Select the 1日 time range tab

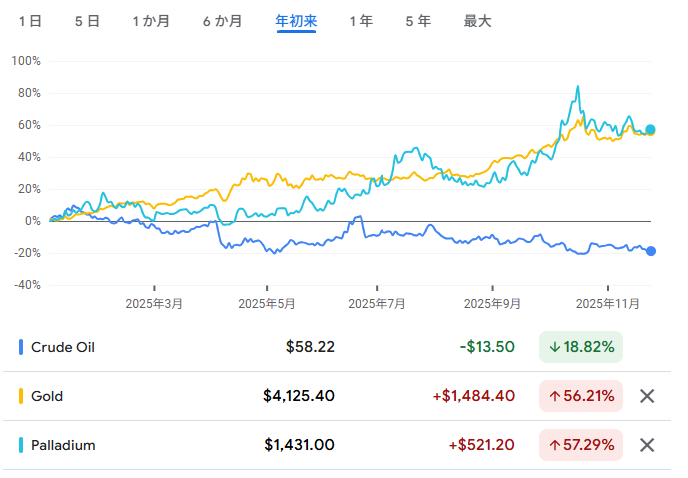[x=30, y=21]
